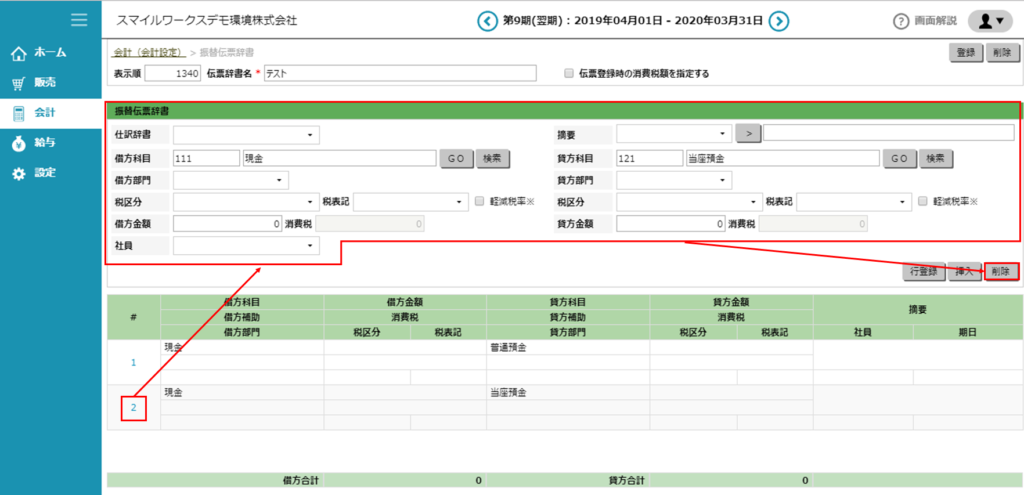Click the 貸方科目 name field 当座預金

tap(782, 158)
